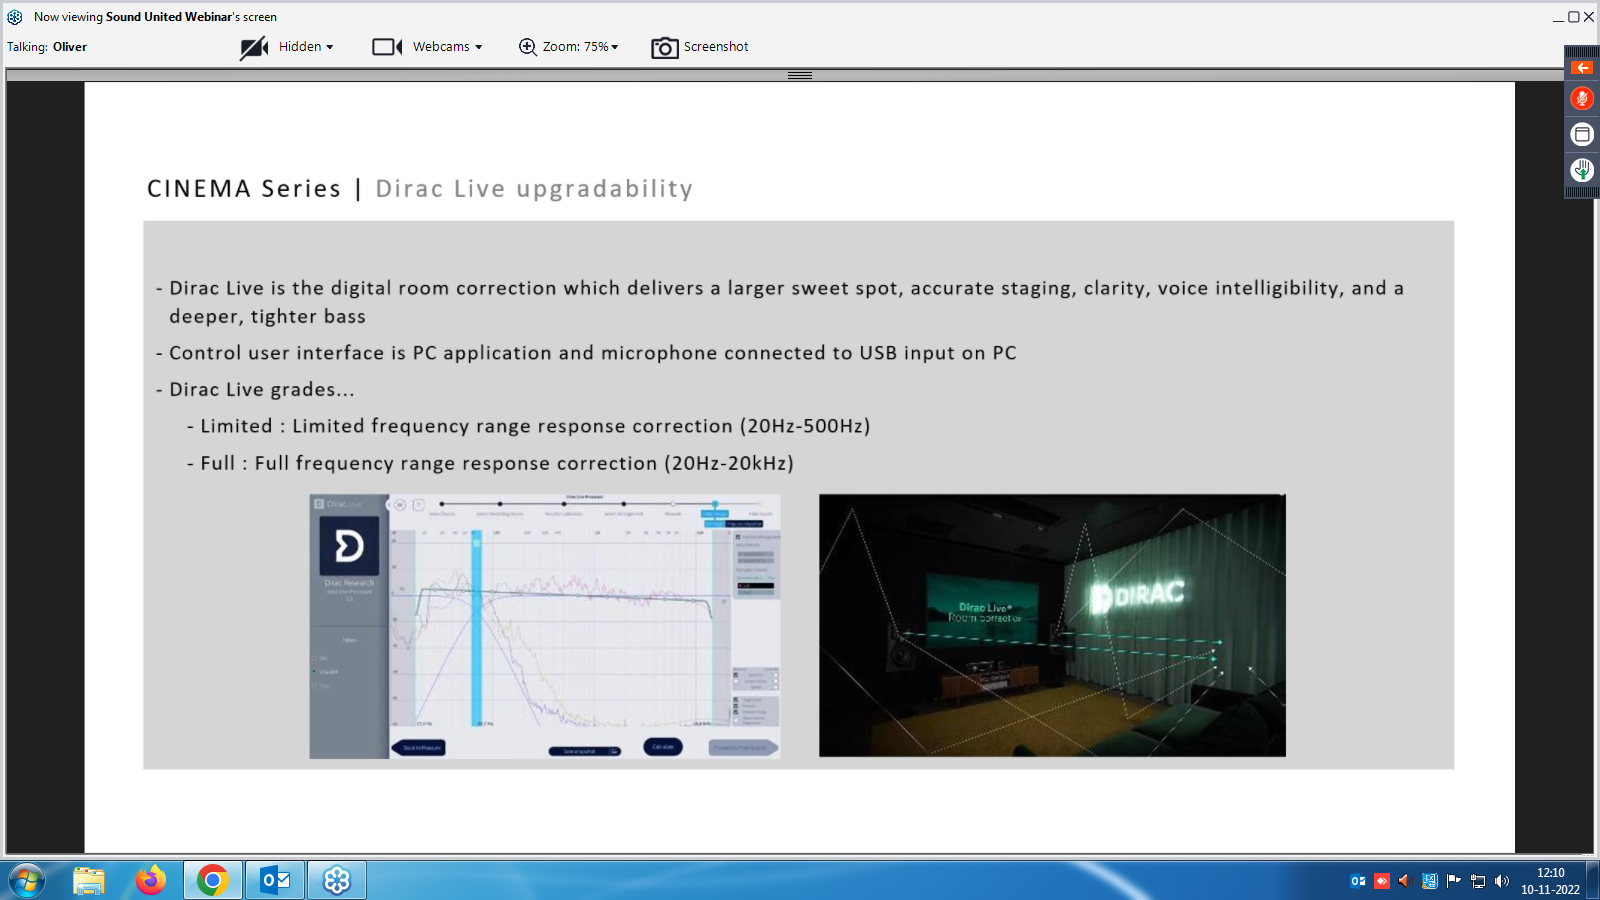Screen dimensions: 1600x900
Task: Click the viewer toolbar grab handle bar
Action: click(x=800, y=75)
